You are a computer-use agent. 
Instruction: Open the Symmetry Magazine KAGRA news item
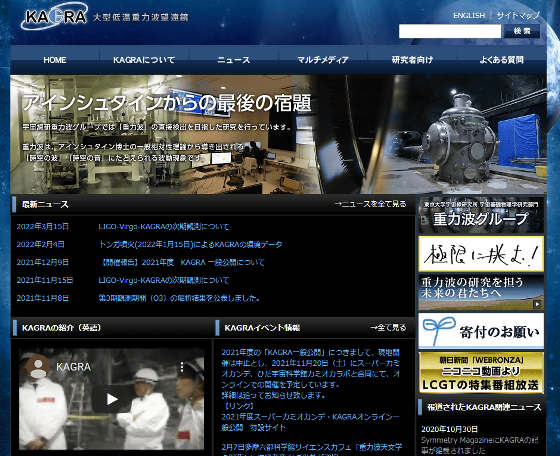[480, 445]
